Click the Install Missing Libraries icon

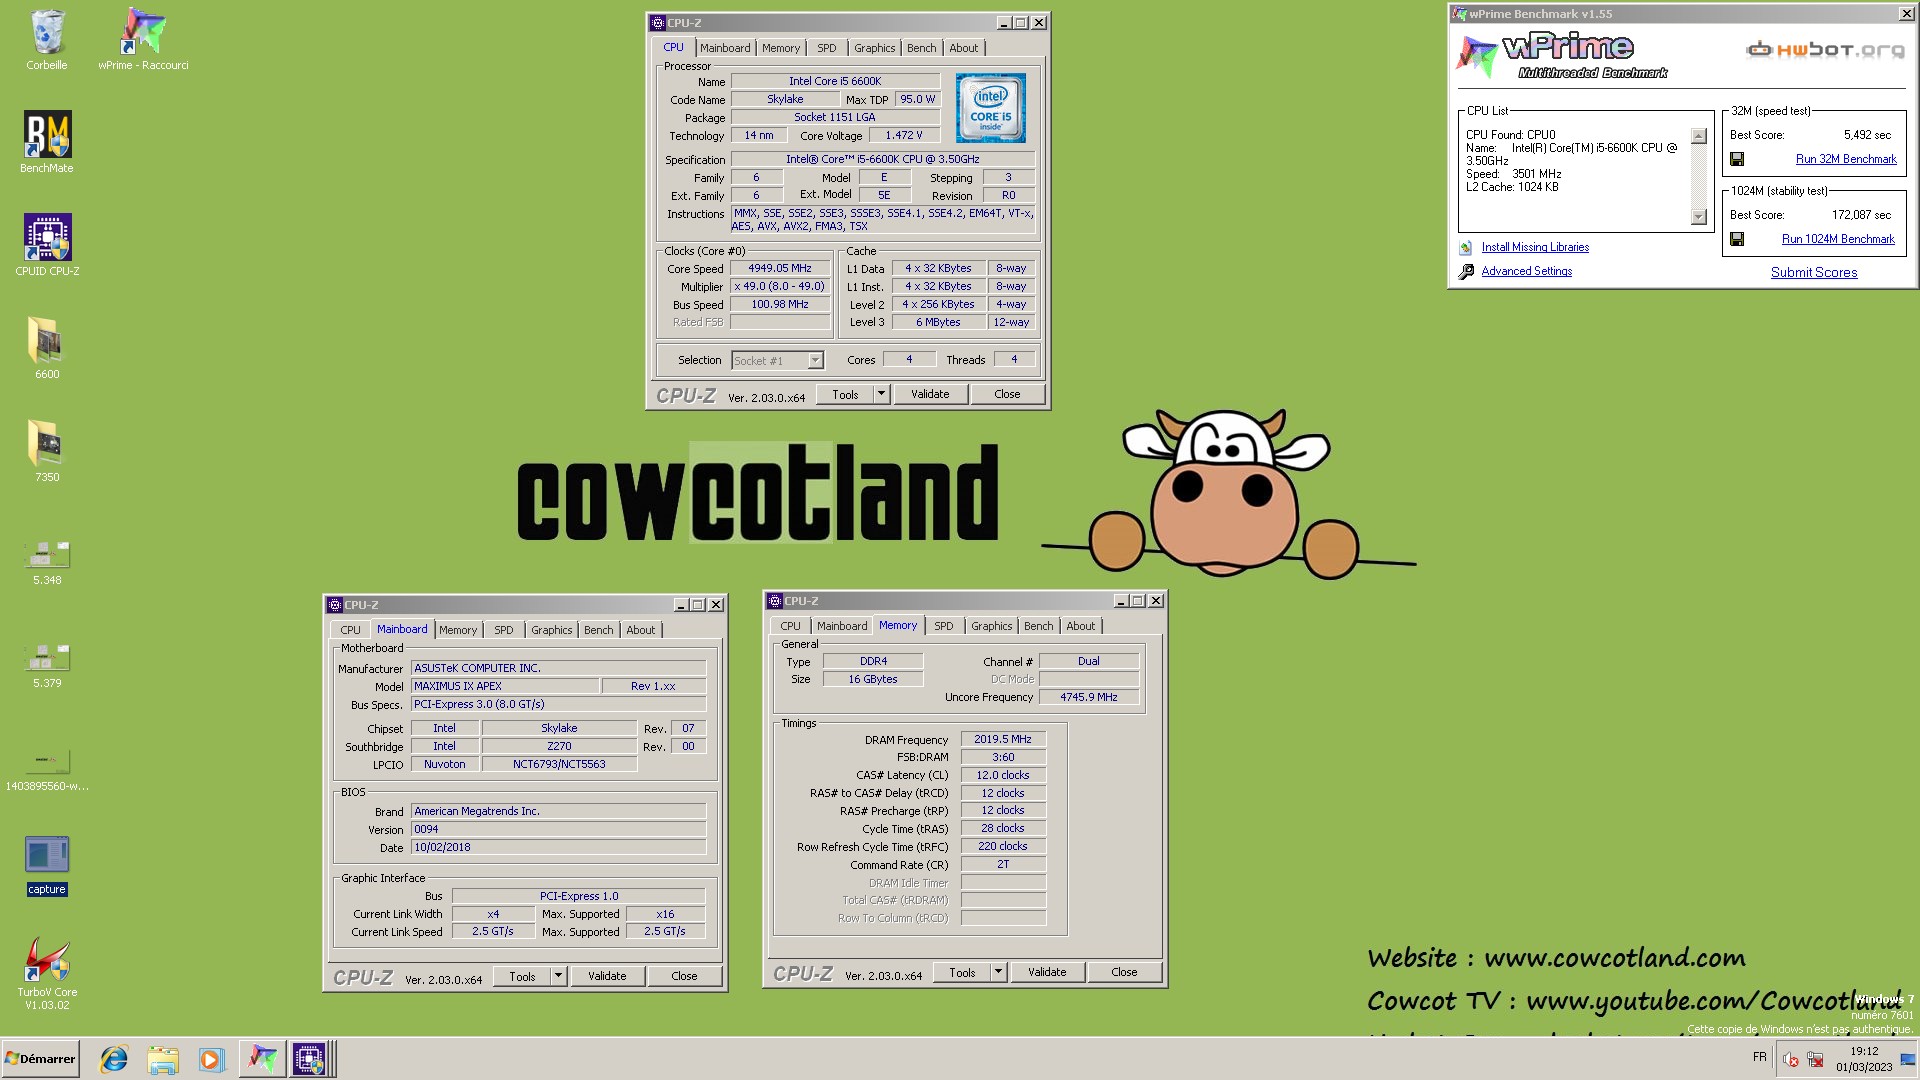click(1466, 247)
